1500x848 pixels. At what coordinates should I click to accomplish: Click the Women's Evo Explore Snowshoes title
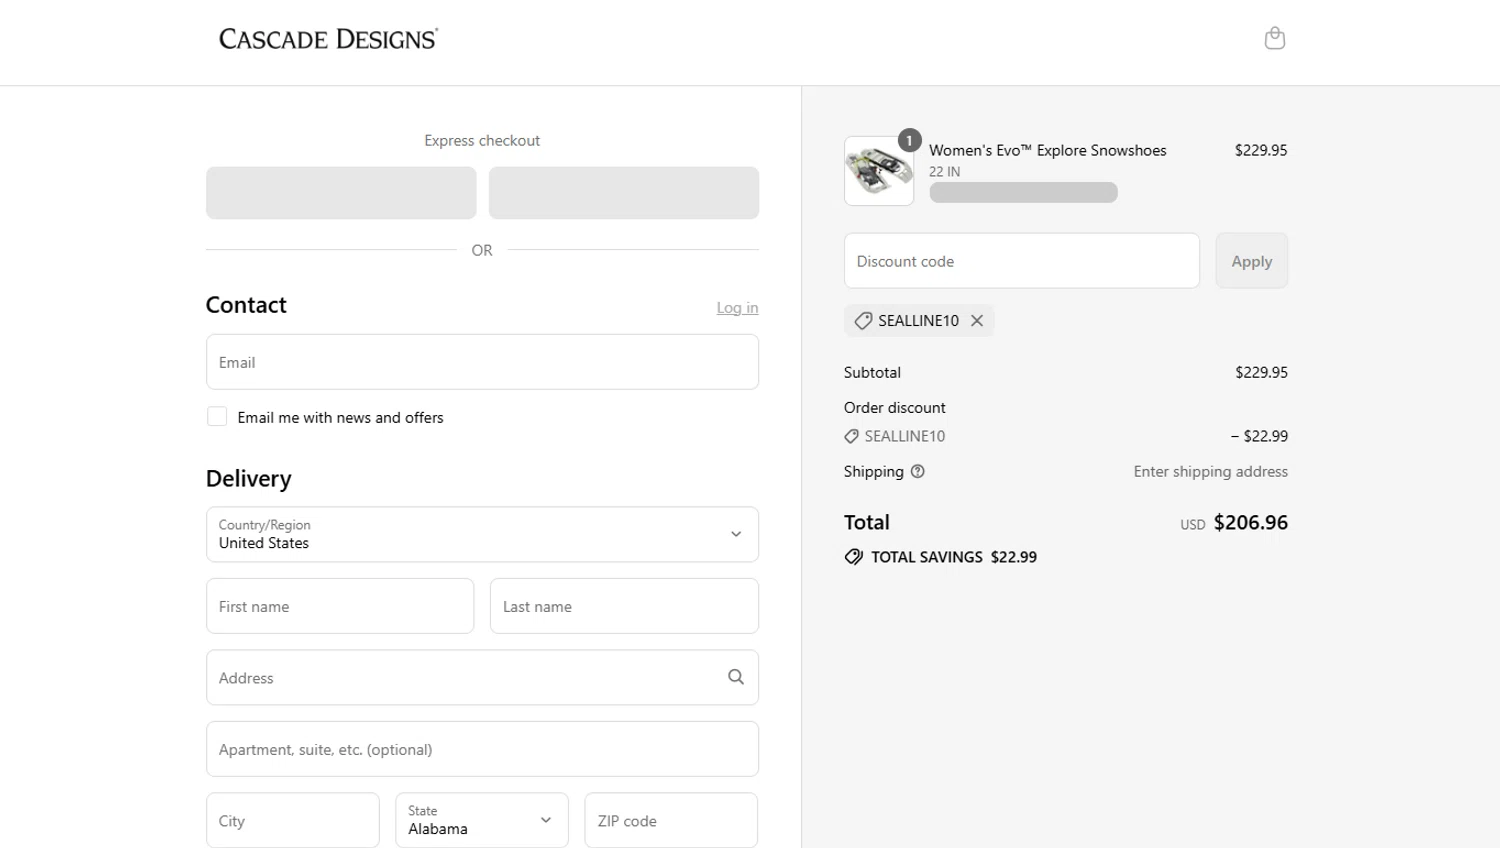tap(1047, 150)
